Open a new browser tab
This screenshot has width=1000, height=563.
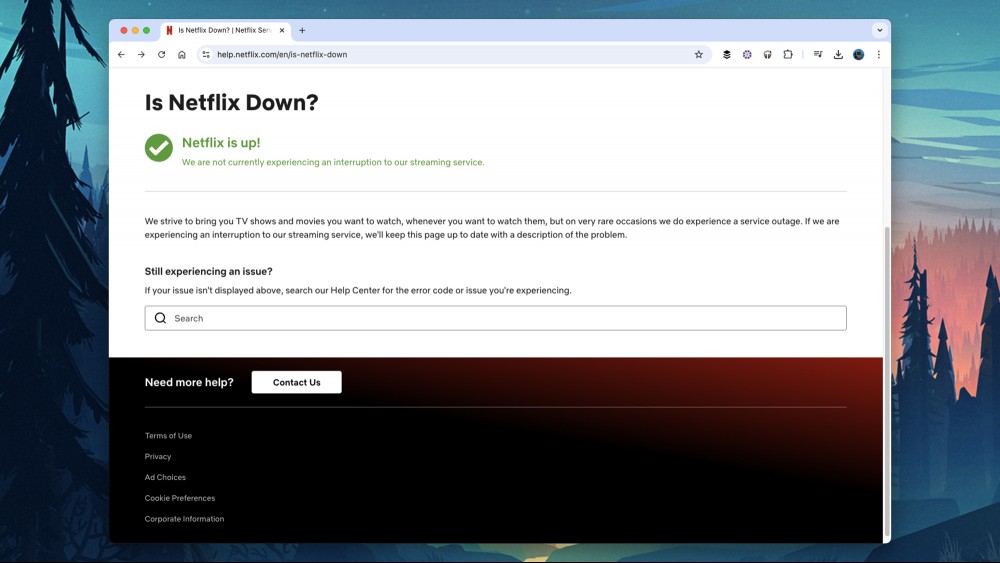[x=302, y=30]
